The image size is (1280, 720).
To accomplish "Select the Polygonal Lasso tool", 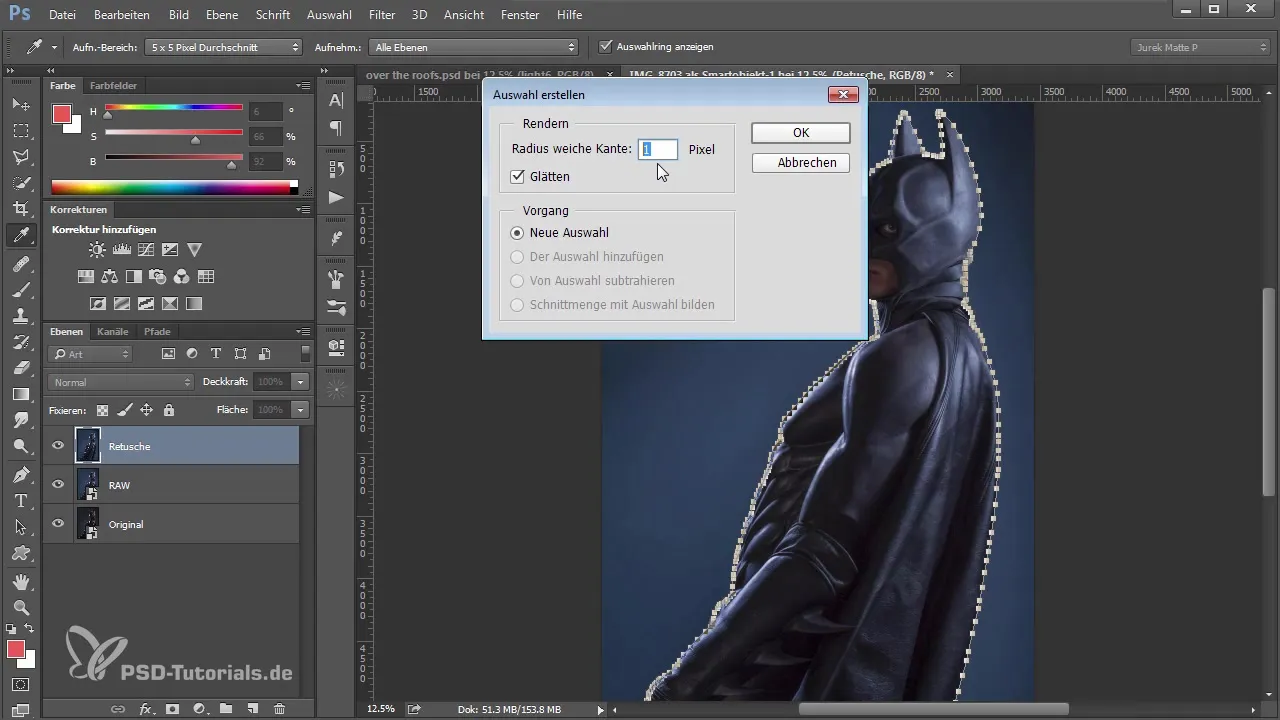I will click(20, 157).
